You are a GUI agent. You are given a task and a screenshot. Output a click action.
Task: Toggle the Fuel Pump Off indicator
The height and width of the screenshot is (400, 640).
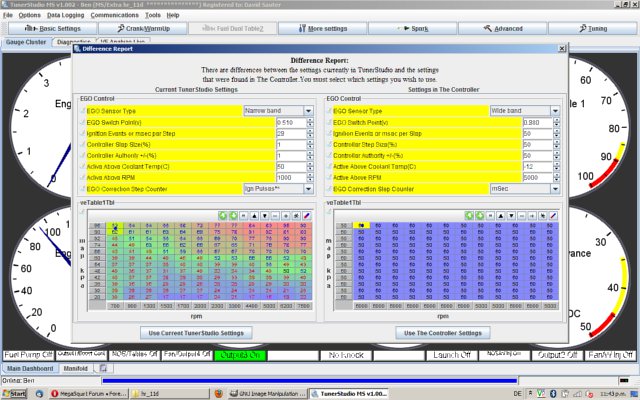(30, 354)
